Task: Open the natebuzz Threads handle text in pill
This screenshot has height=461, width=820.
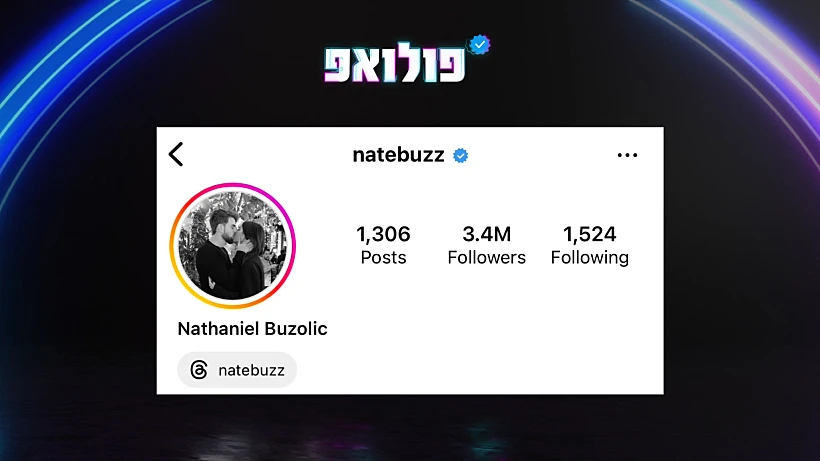Action: tap(252, 371)
